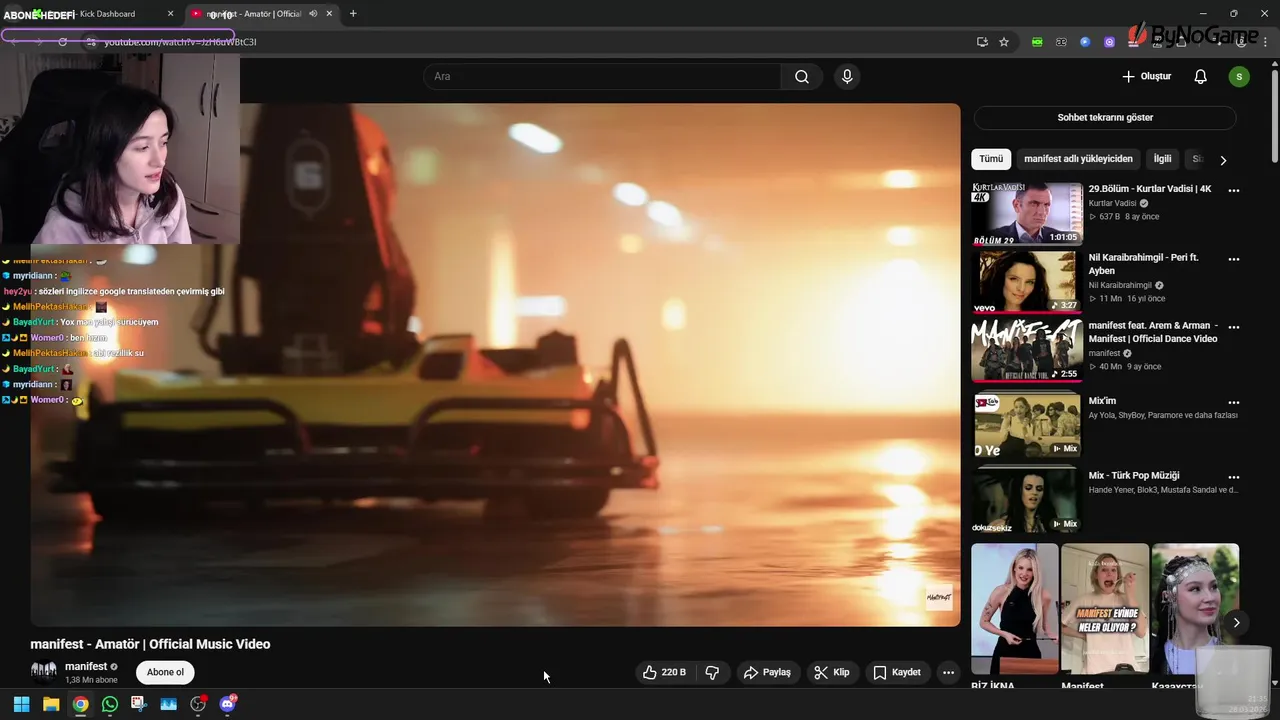Image resolution: width=1280 pixels, height=720 pixels.
Task: Click the video title 29.Bölüm - Kurtlar Vadisi | 4K
Action: (x=1150, y=189)
